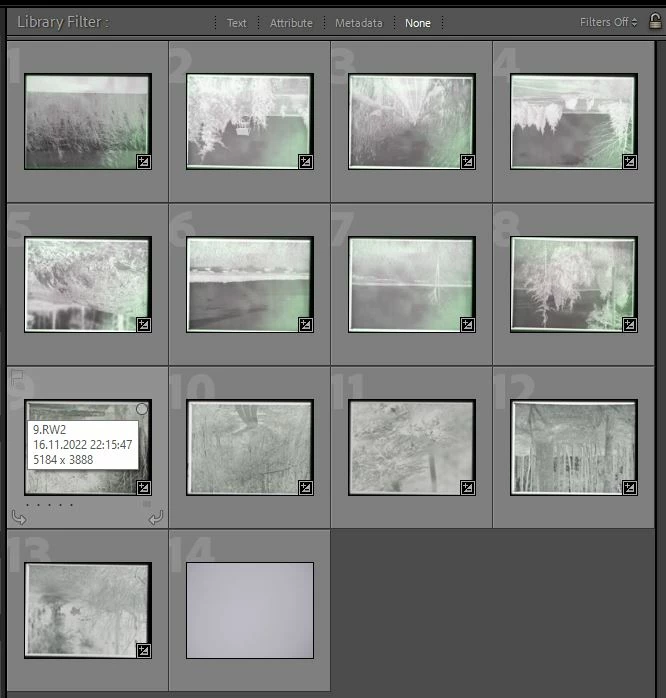Click develop adjustments badge on thumbnail 5
This screenshot has height=698, width=666.
143,325
